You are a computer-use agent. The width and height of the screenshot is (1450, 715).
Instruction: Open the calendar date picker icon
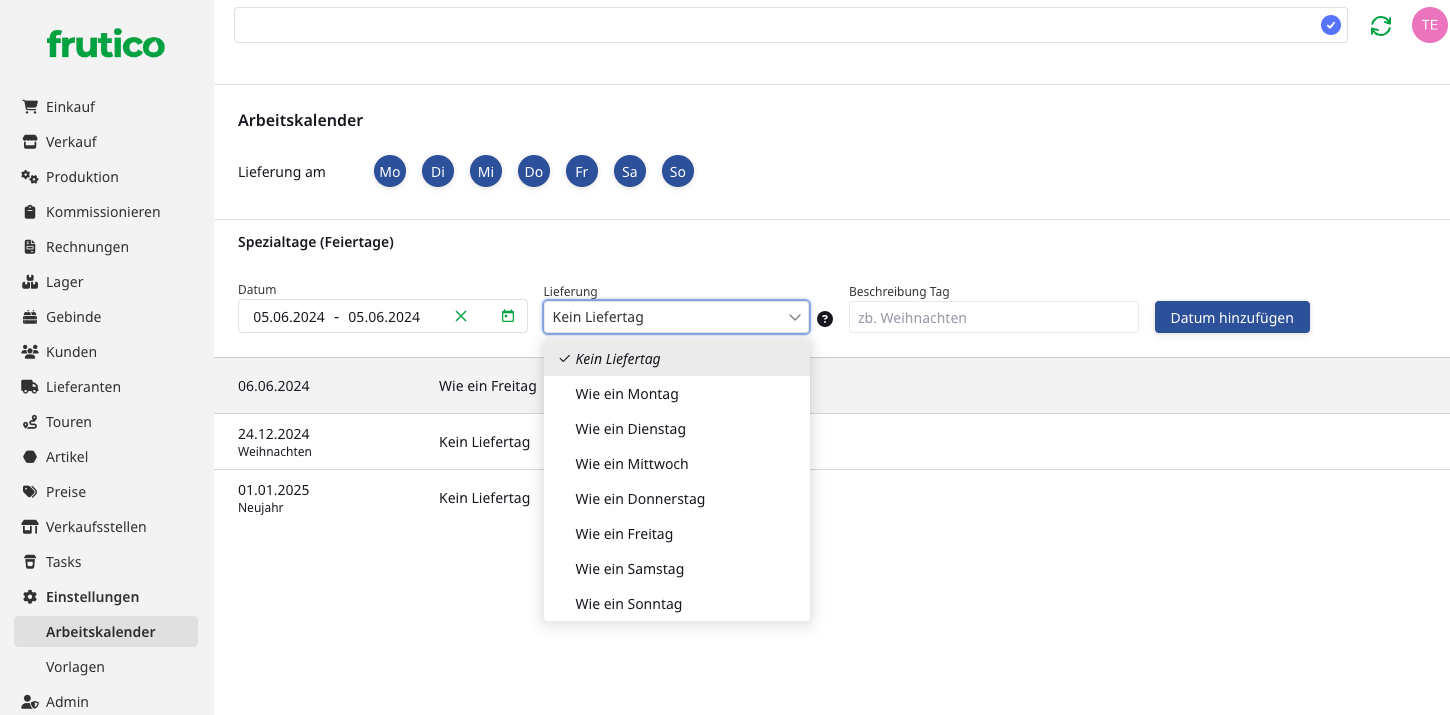pyautogui.click(x=508, y=317)
